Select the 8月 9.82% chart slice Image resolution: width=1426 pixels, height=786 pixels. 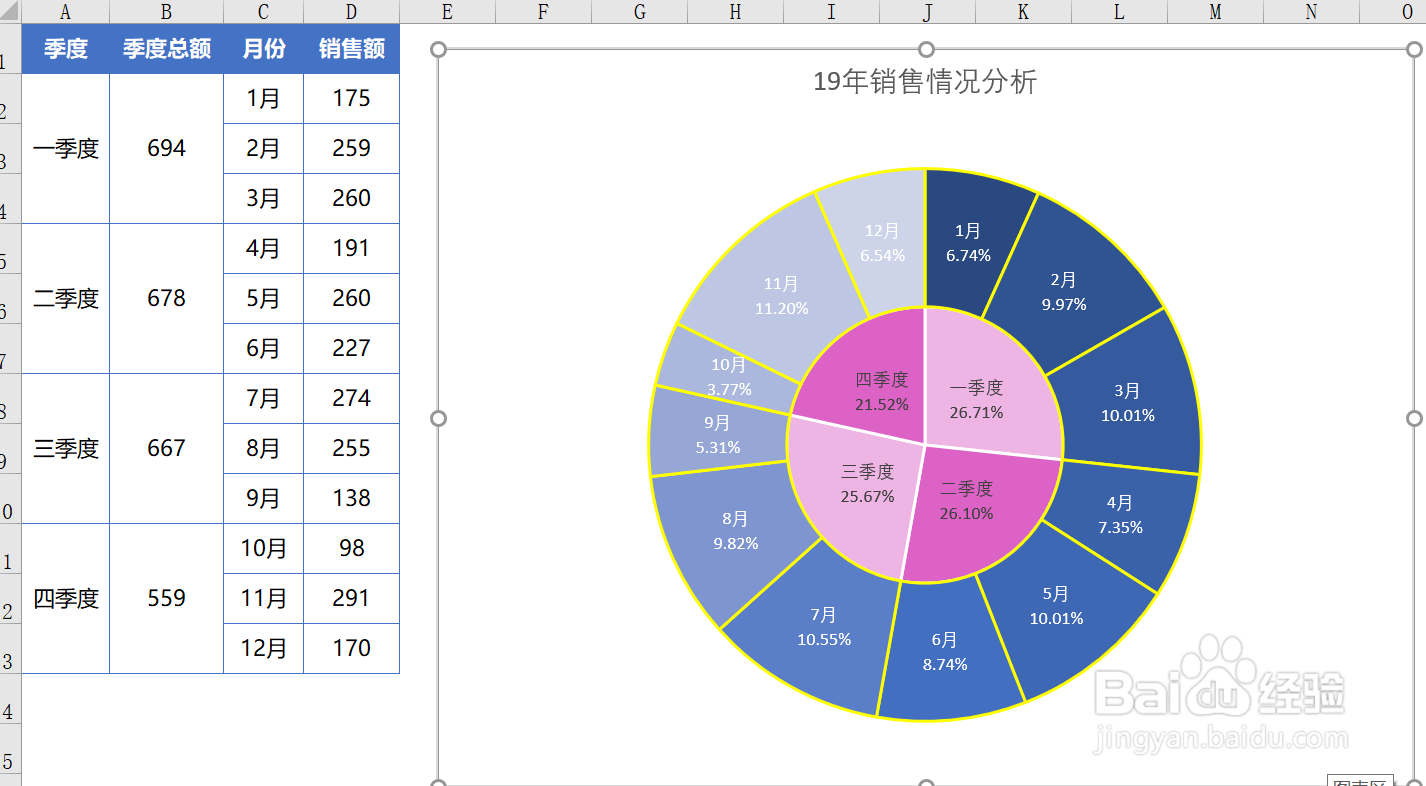click(735, 531)
